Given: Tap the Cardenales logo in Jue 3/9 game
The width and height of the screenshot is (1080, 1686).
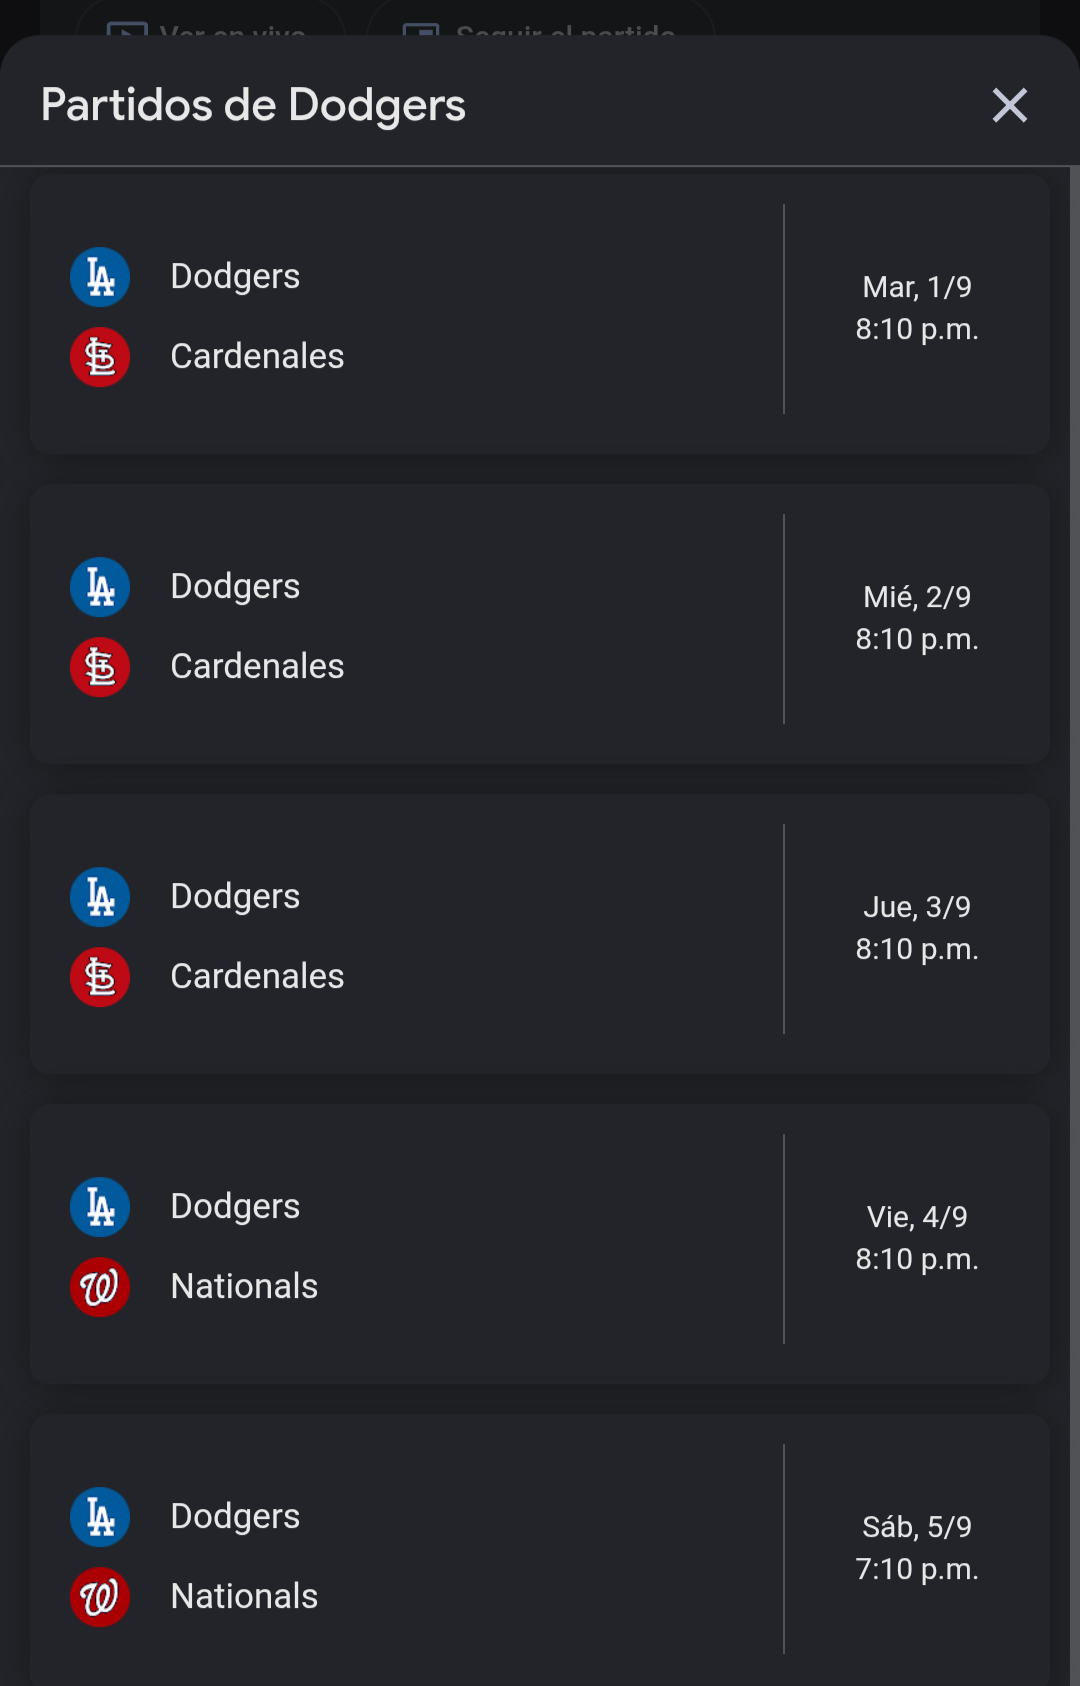Looking at the screenshot, I should tap(100, 977).
